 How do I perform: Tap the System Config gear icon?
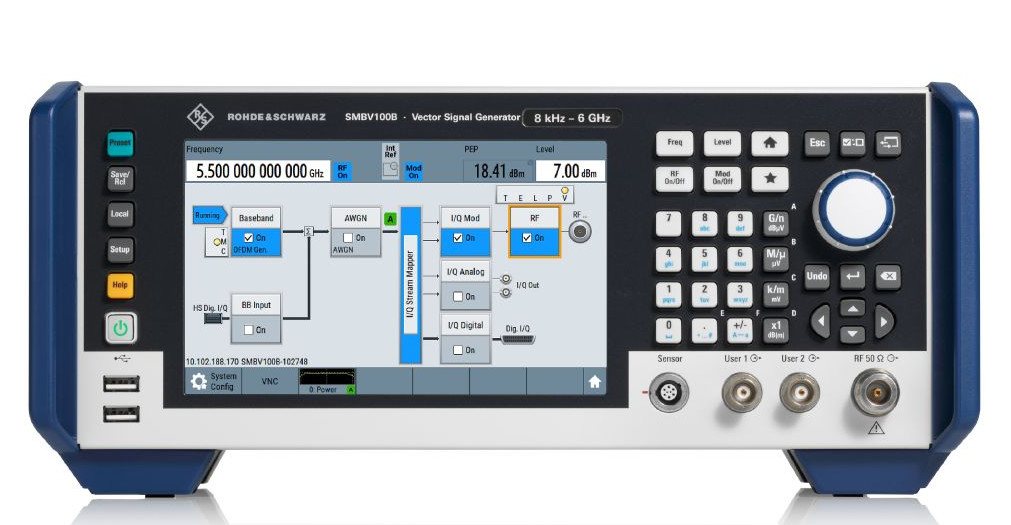pos(199,381)
